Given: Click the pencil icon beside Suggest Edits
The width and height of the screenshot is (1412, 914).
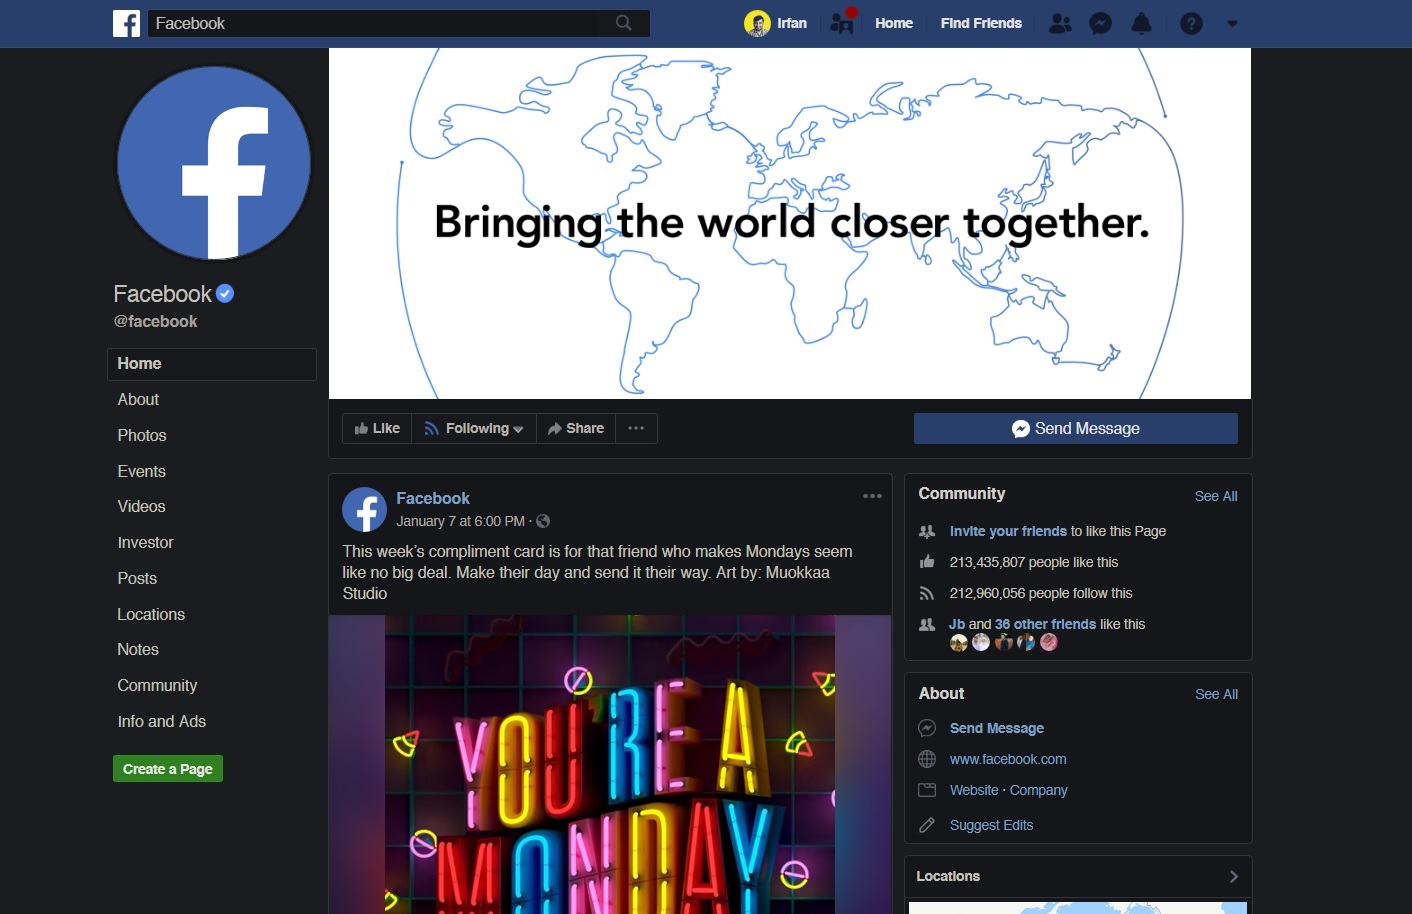Looking at the screenshot, I should (927, 825).
